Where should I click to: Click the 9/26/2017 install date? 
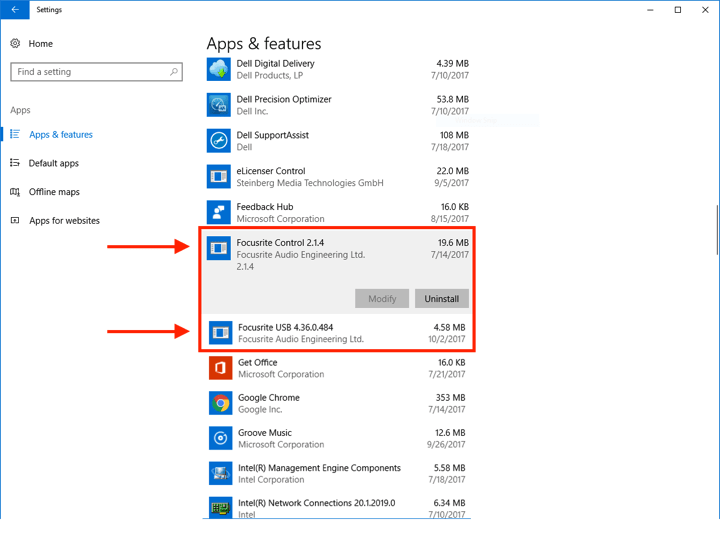click(446, 445)
